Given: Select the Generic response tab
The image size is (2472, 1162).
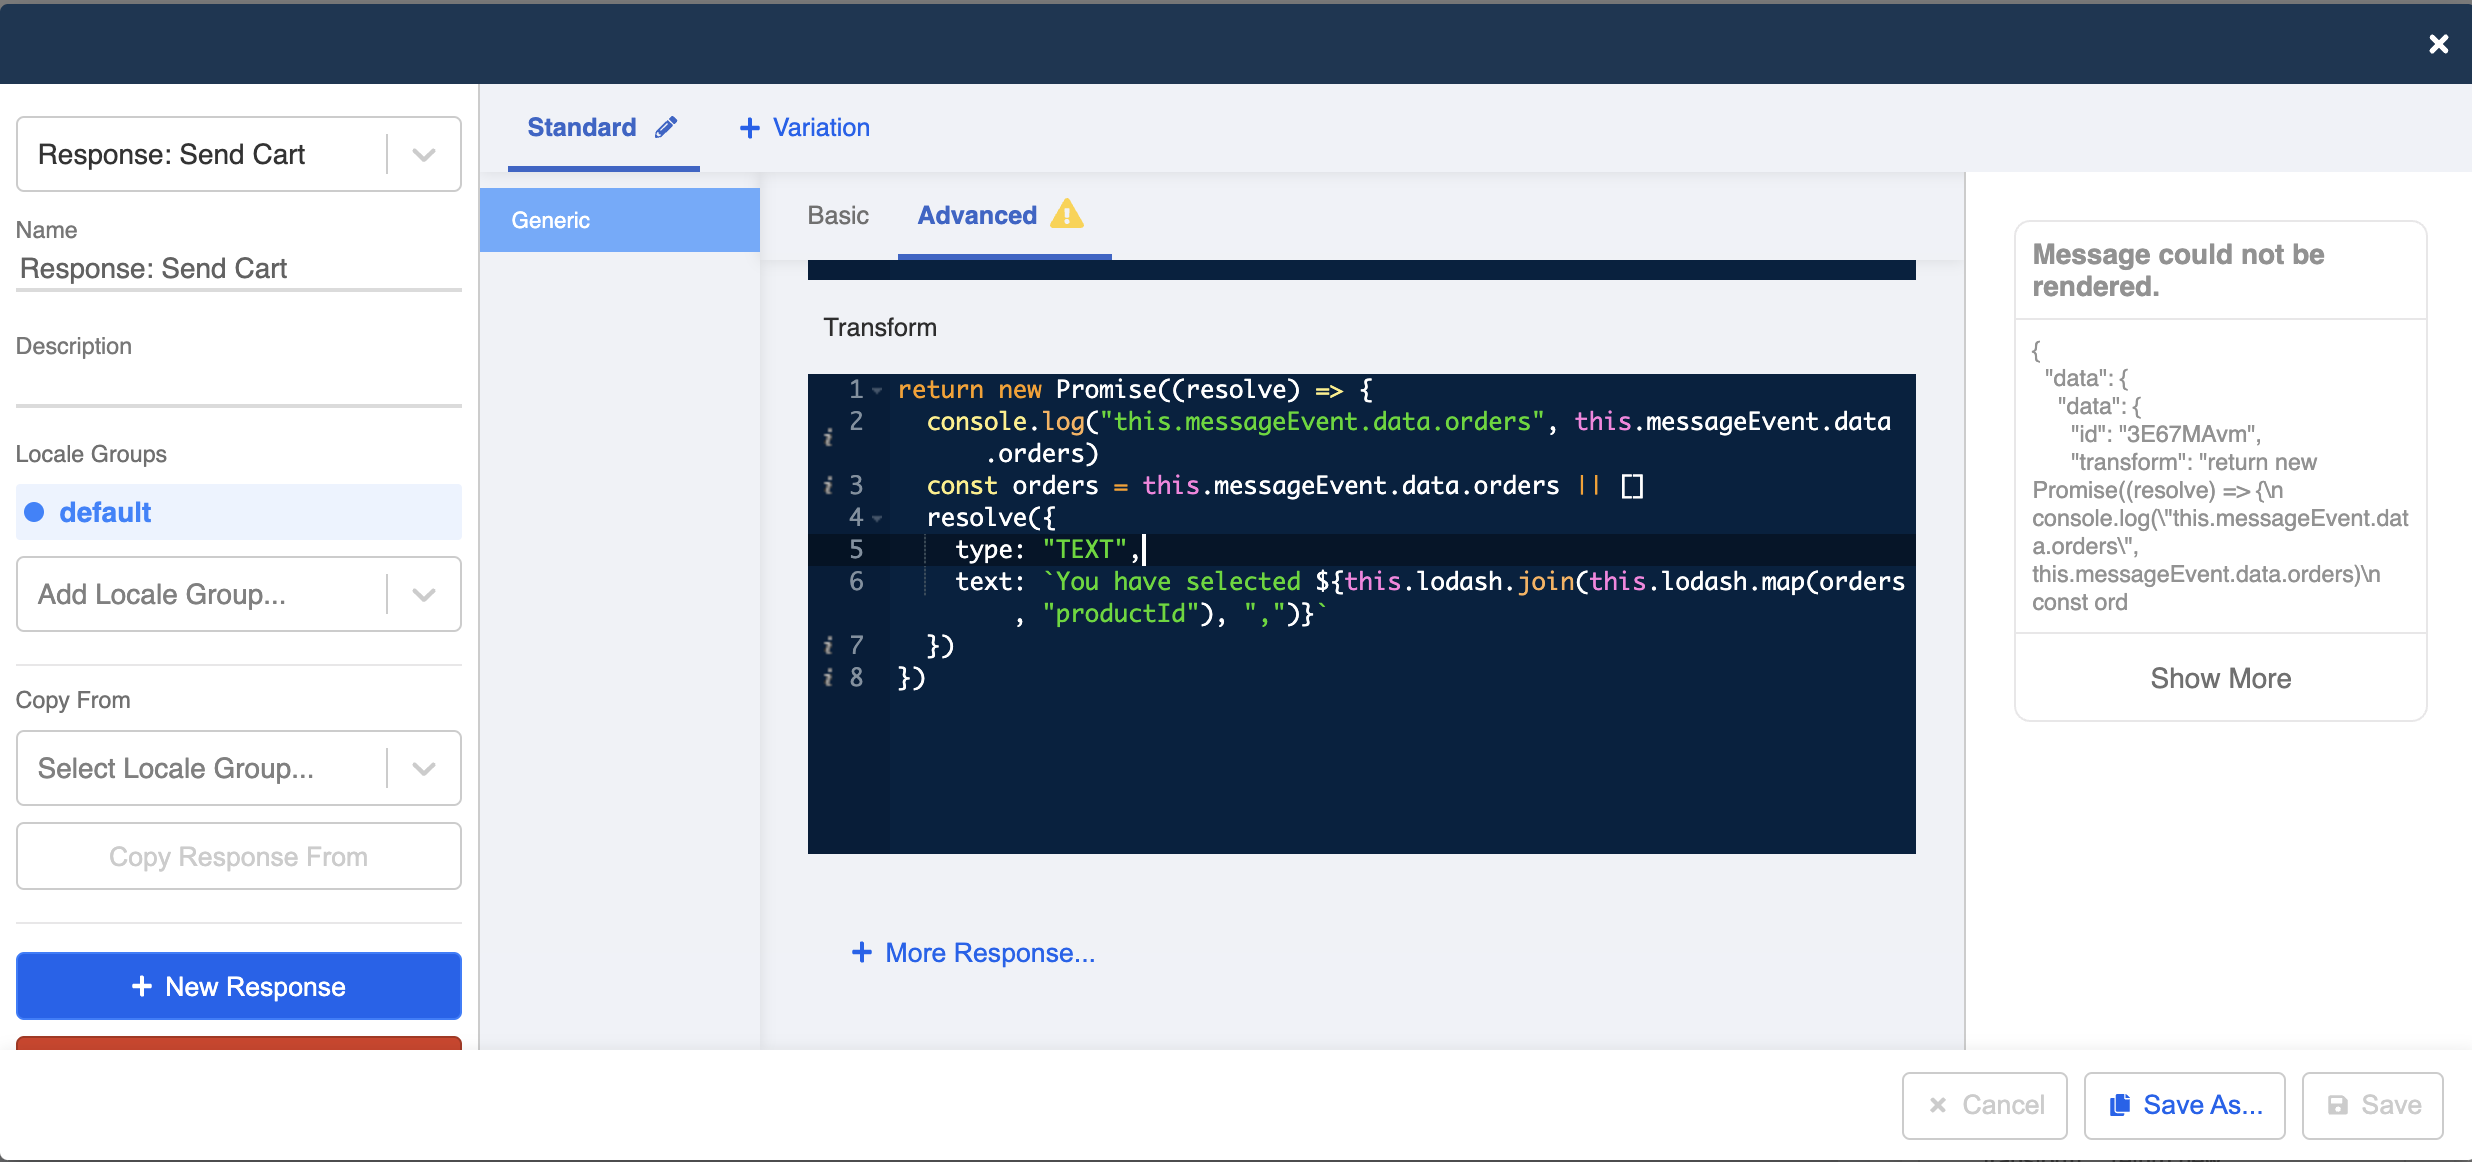Looking at the screenshot, I should [x=550, y=220].
